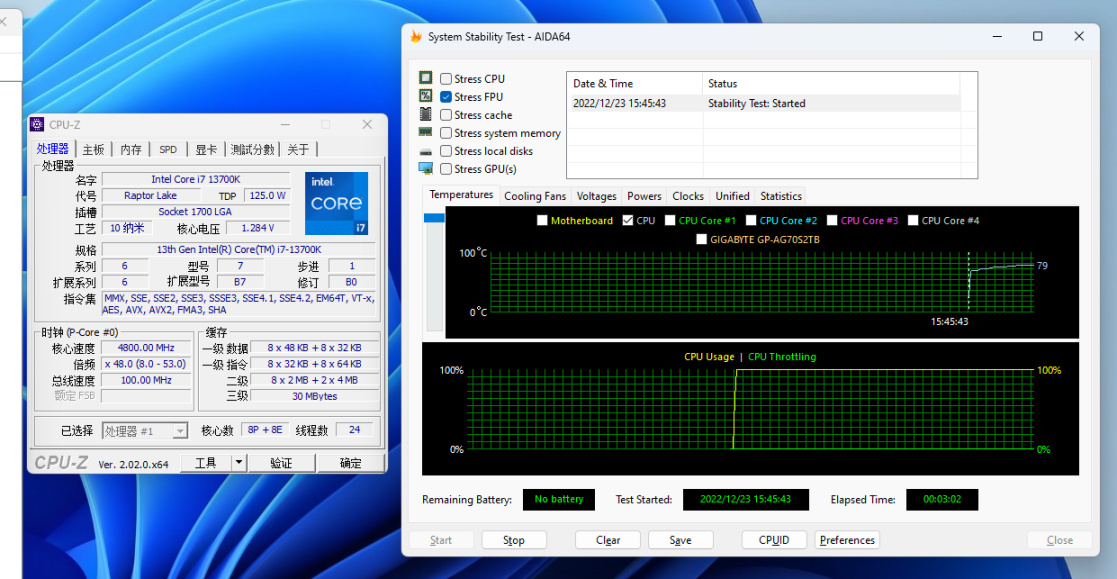This screenshot has height=579, width=1117.
Task: Click the Stress local disks drive icon
Action: tap(425, 151)
